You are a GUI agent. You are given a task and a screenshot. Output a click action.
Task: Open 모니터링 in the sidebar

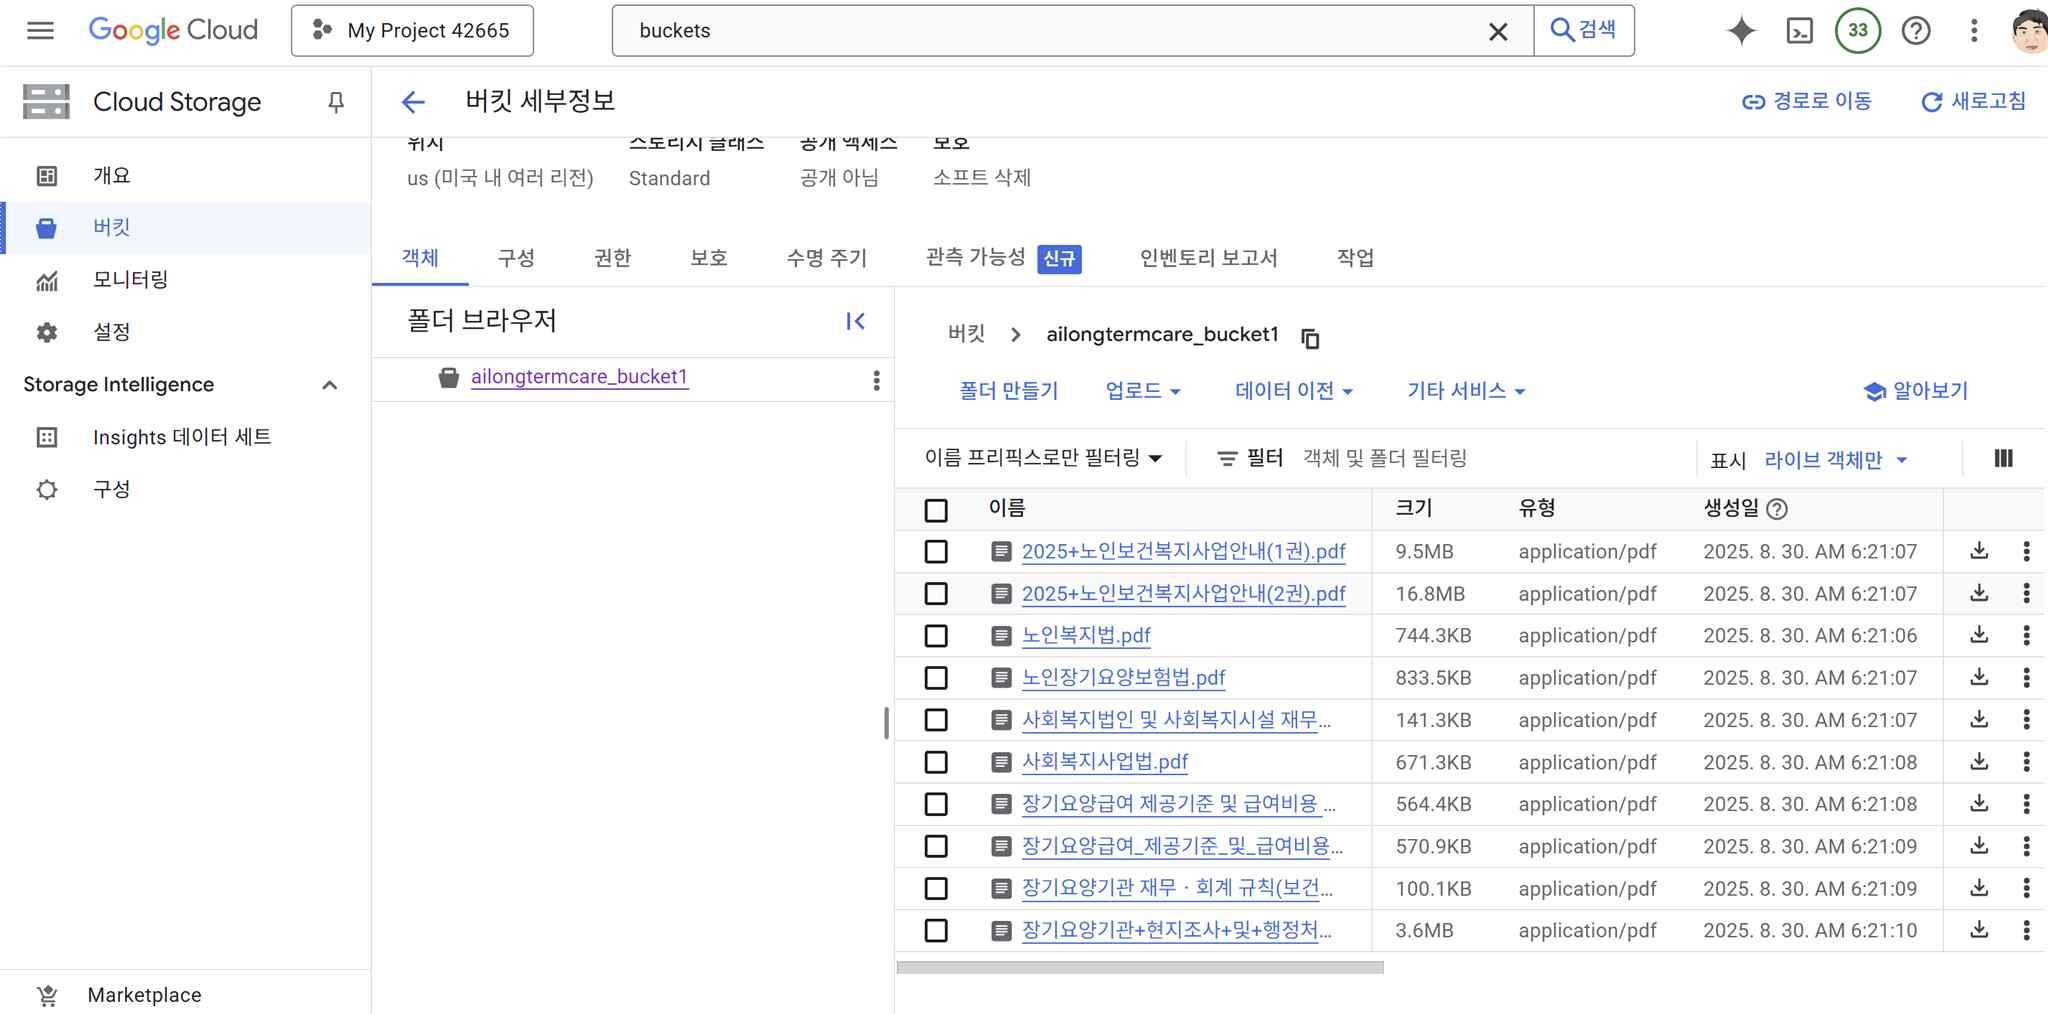[186, 280]
